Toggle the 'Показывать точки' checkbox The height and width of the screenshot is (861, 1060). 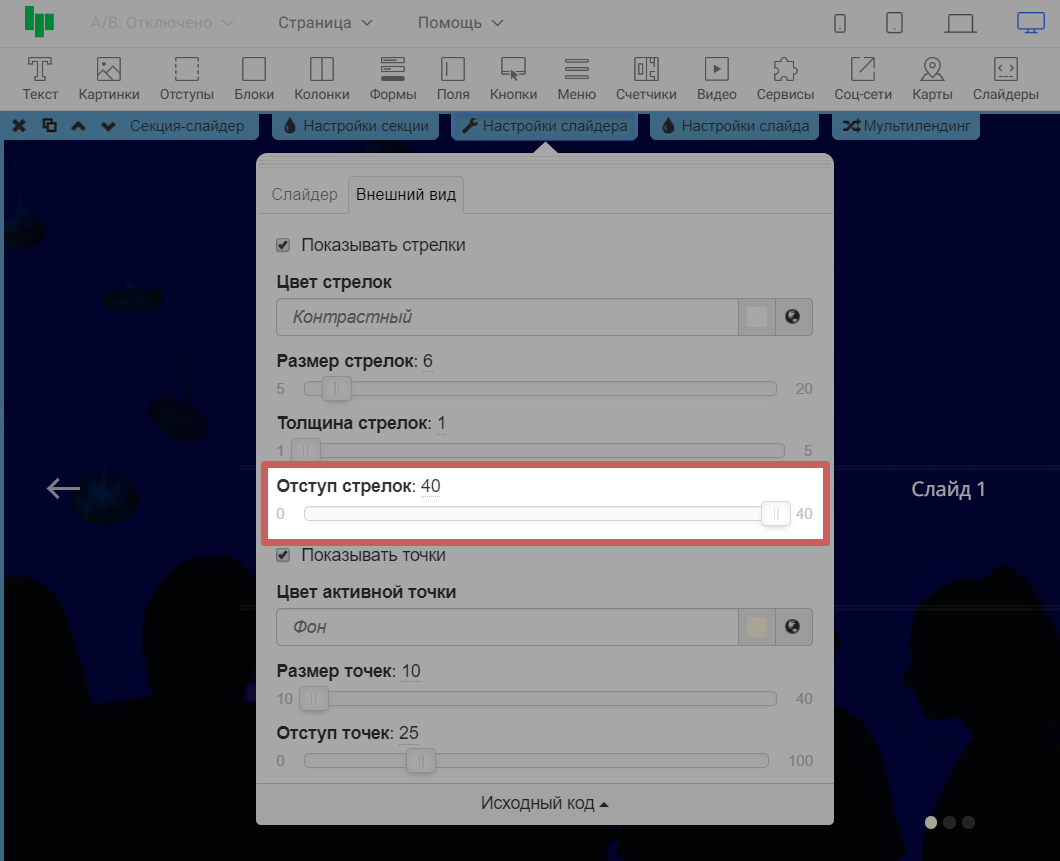283,555
